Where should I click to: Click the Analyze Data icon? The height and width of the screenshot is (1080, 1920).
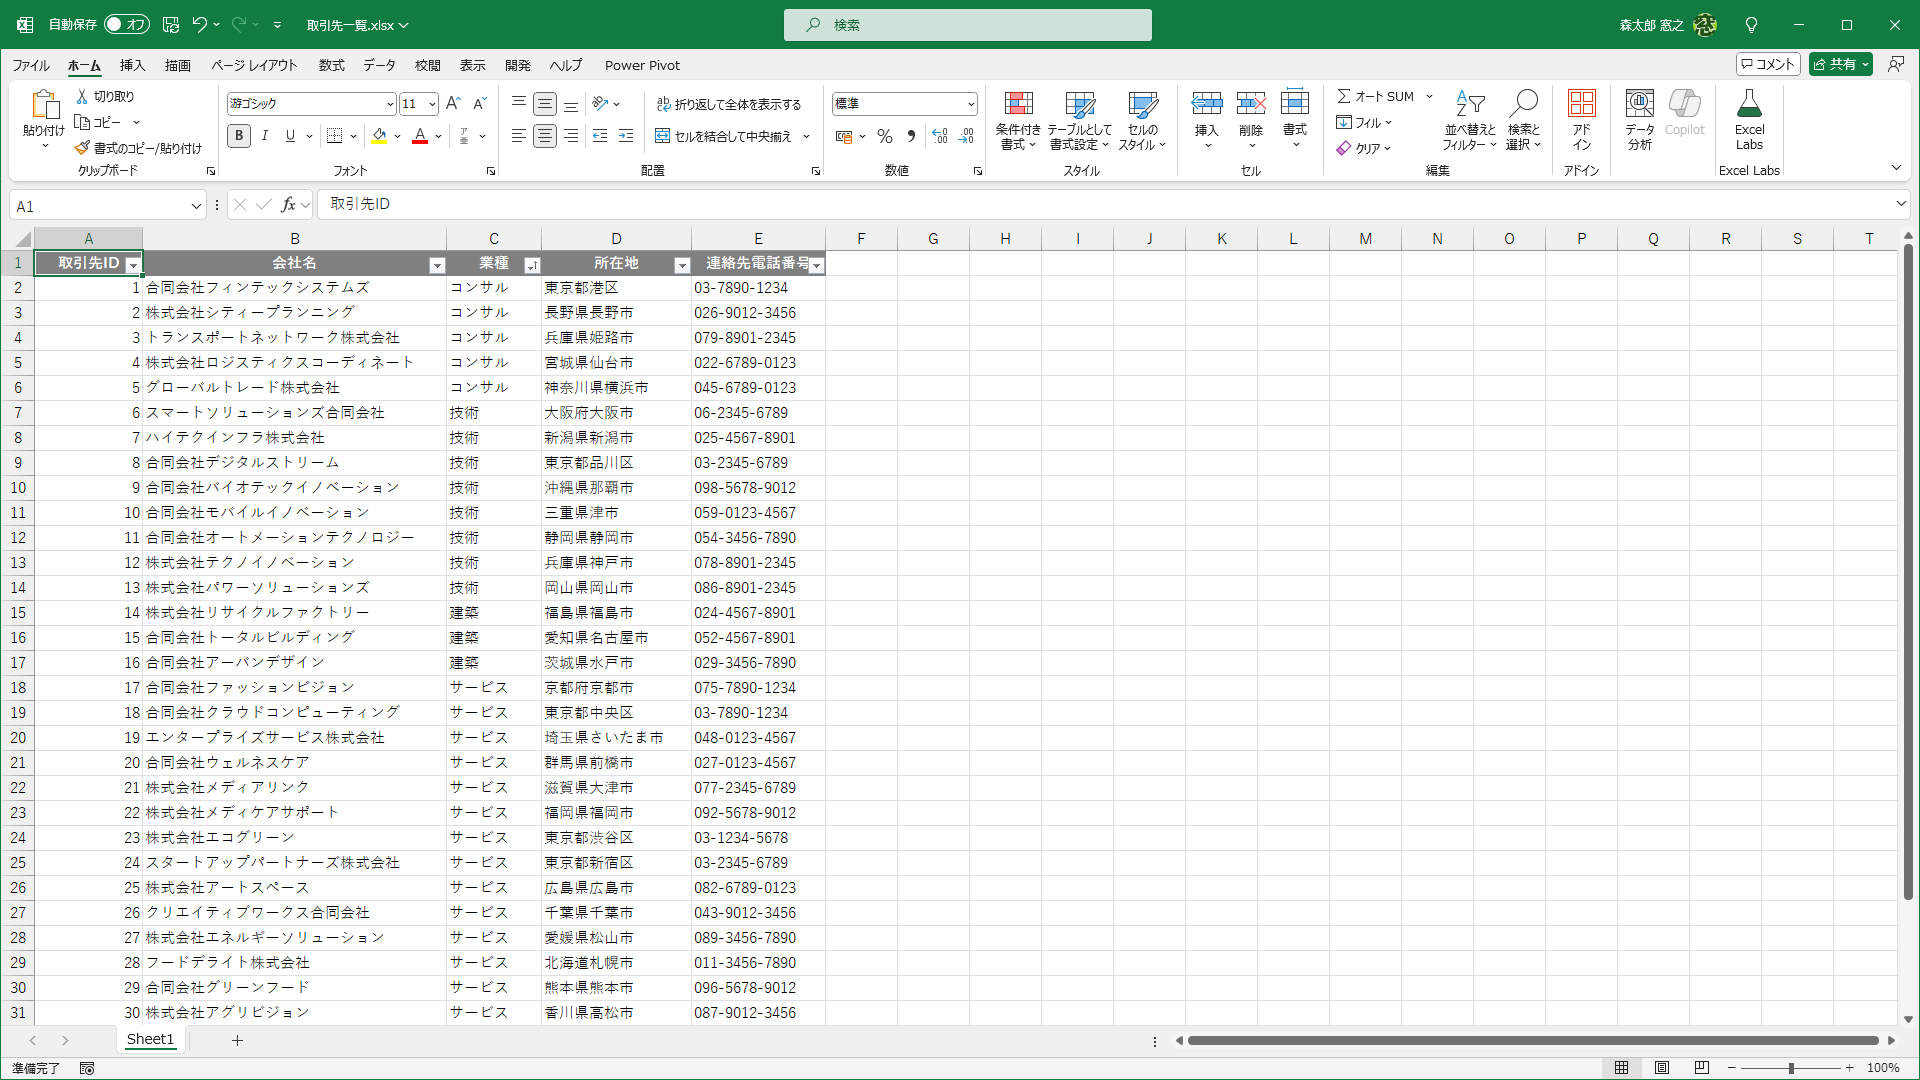(1639, 104)
